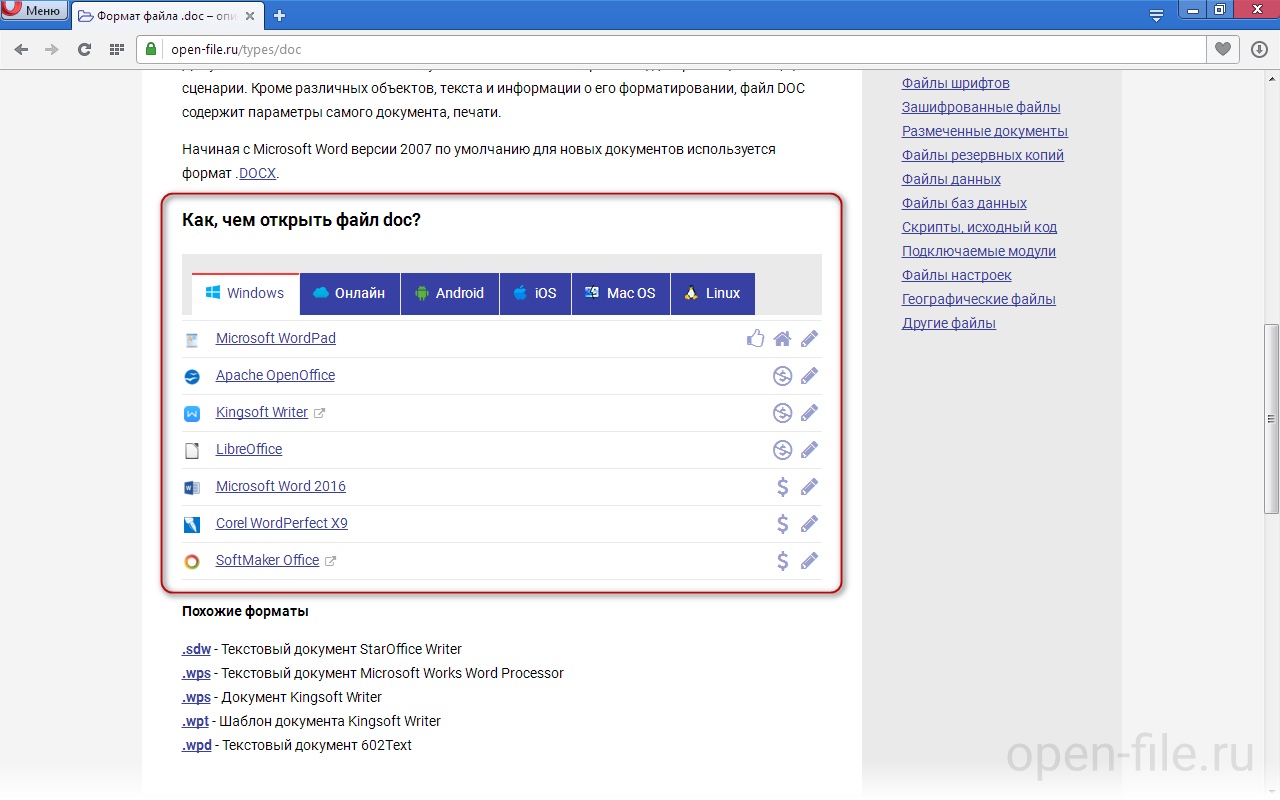The width and height of the screenshot is (1280, 800).
Task: Click the dollar icon for SoftMaker Office
Action: click(x=783, y=560)
